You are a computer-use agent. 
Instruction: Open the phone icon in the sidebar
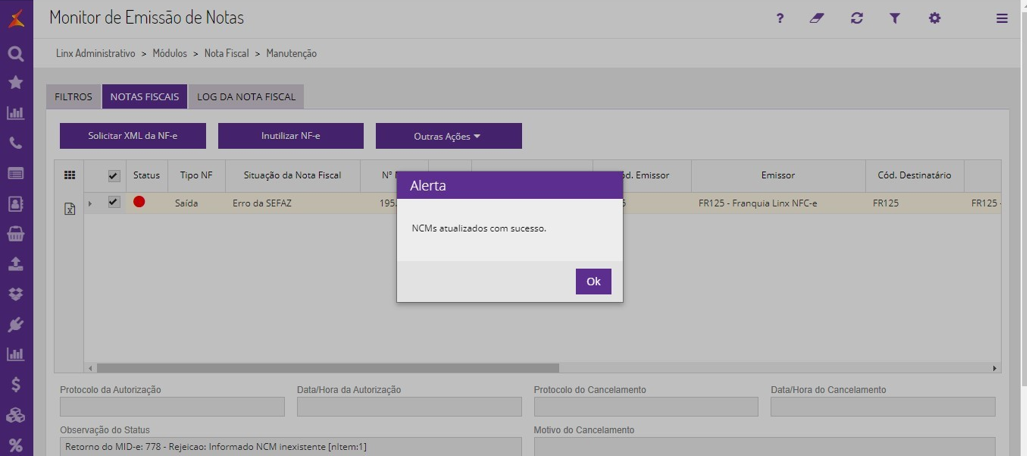(16, 144)
